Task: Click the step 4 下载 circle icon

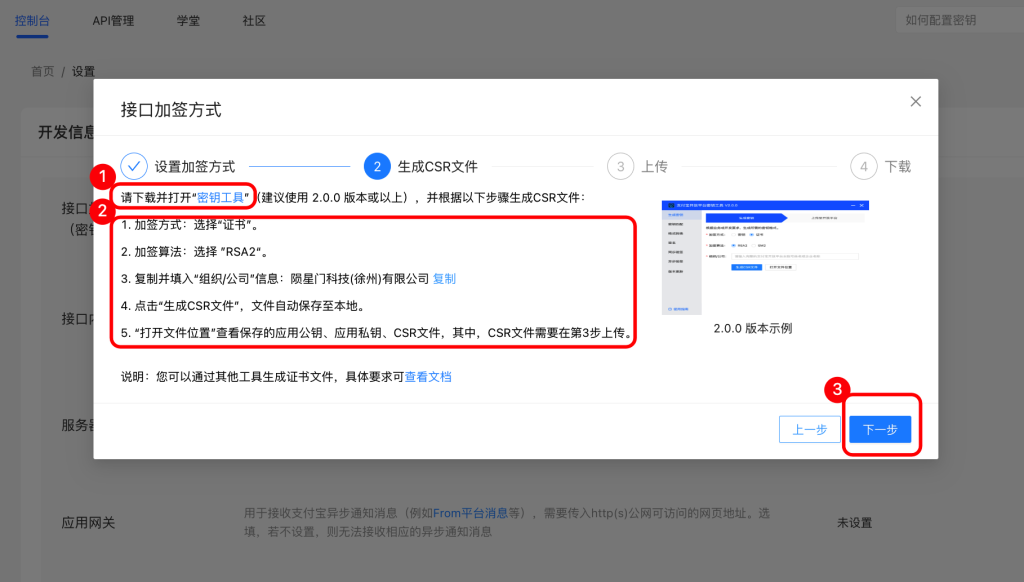Action: [863, 166]
